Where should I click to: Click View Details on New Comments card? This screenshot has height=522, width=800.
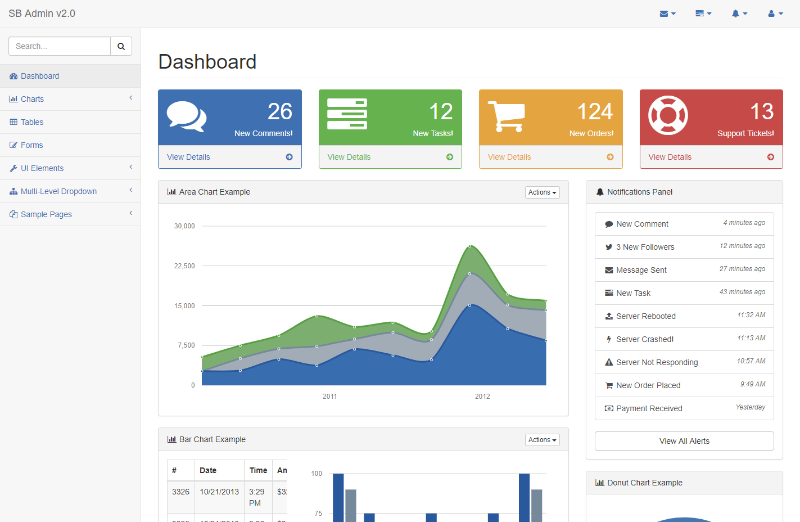pyautogui.click(x=189, y=157)
